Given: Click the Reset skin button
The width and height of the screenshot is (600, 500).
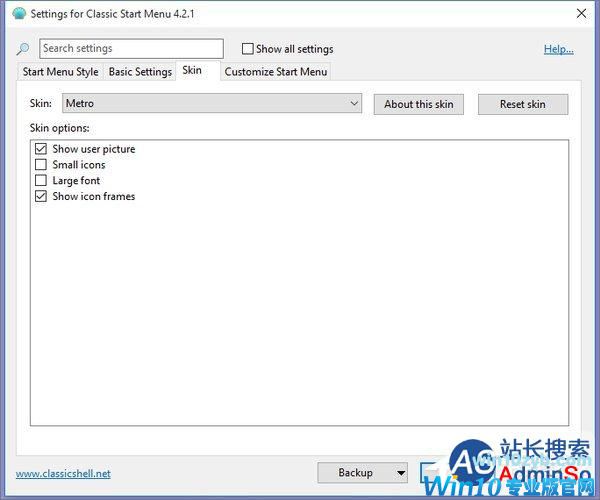Looking at the screenshot, I should [522, 104].
